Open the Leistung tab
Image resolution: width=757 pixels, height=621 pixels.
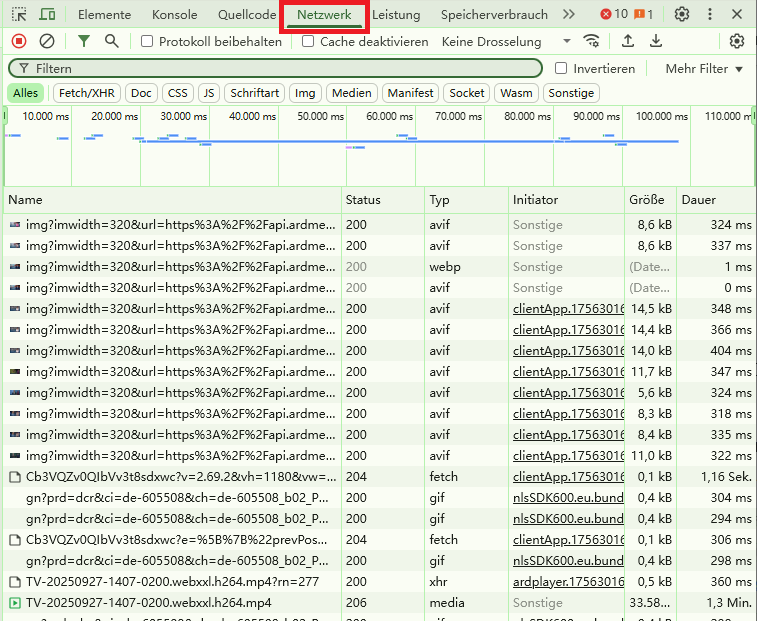(396, 15)
